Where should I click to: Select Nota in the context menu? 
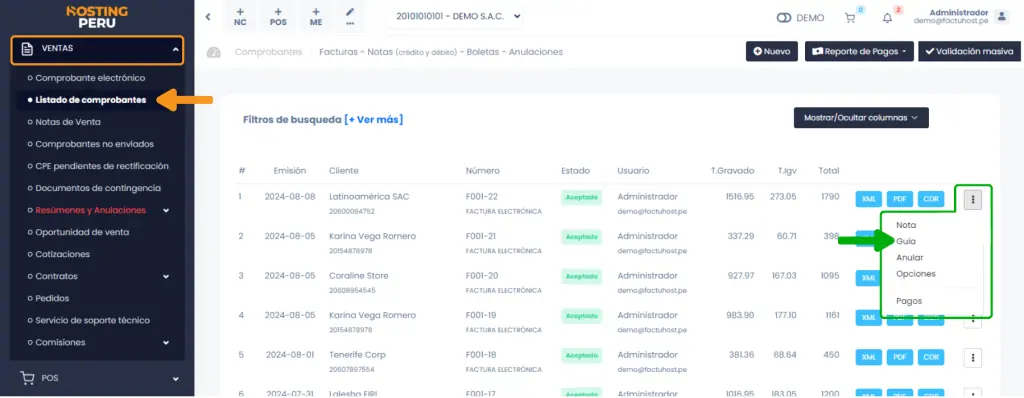[906, 225]
